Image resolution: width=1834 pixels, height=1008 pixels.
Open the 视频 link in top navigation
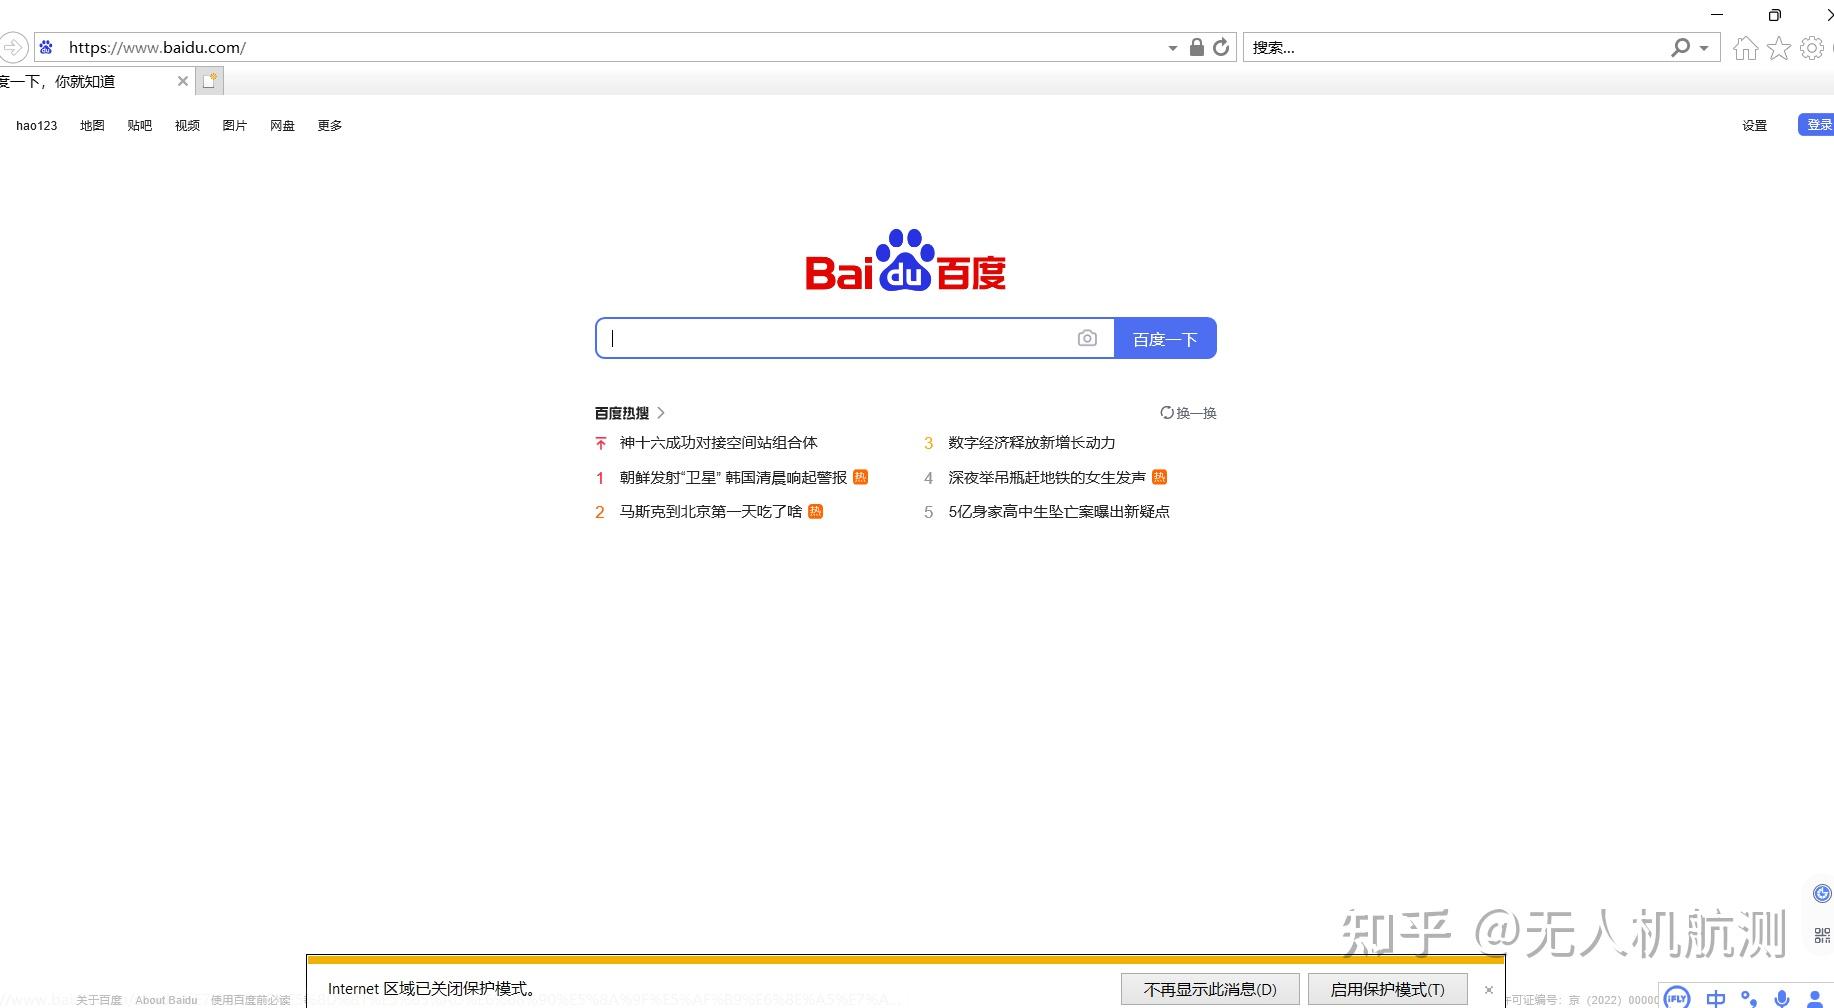tap(187, 126)
